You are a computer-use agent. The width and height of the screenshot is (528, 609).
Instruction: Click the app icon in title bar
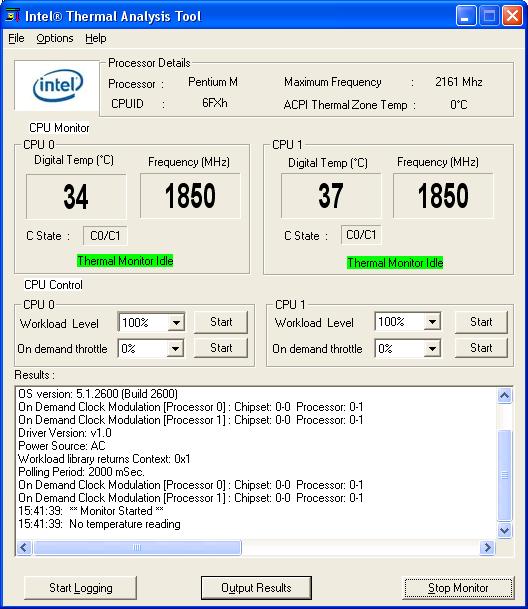click(x=13, y=16)
